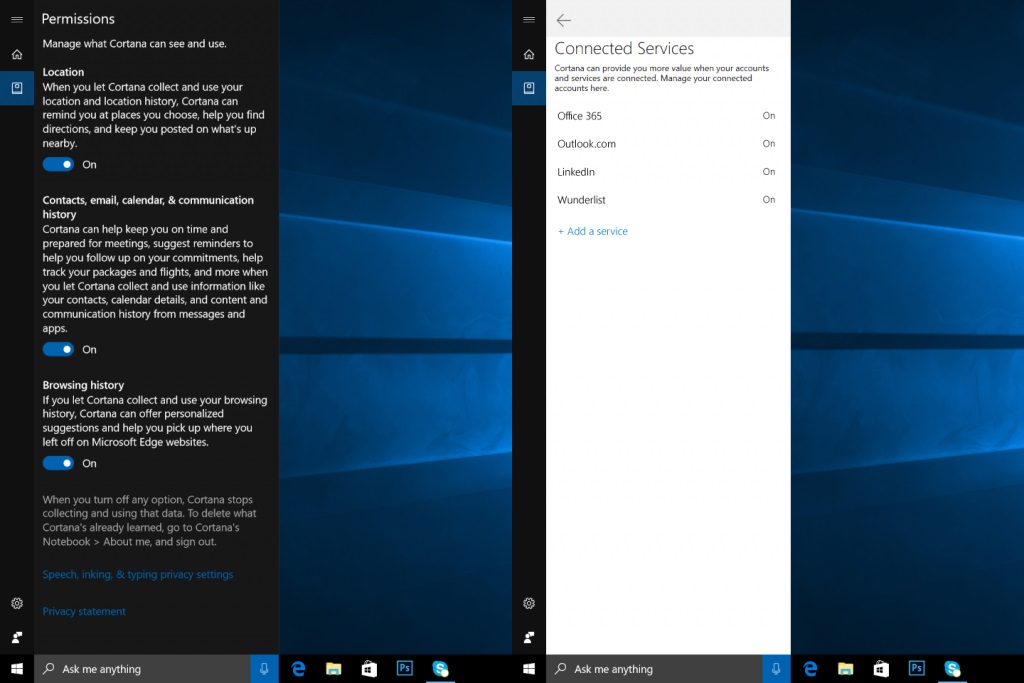Turn off the Location toggle

click(58, 164)
